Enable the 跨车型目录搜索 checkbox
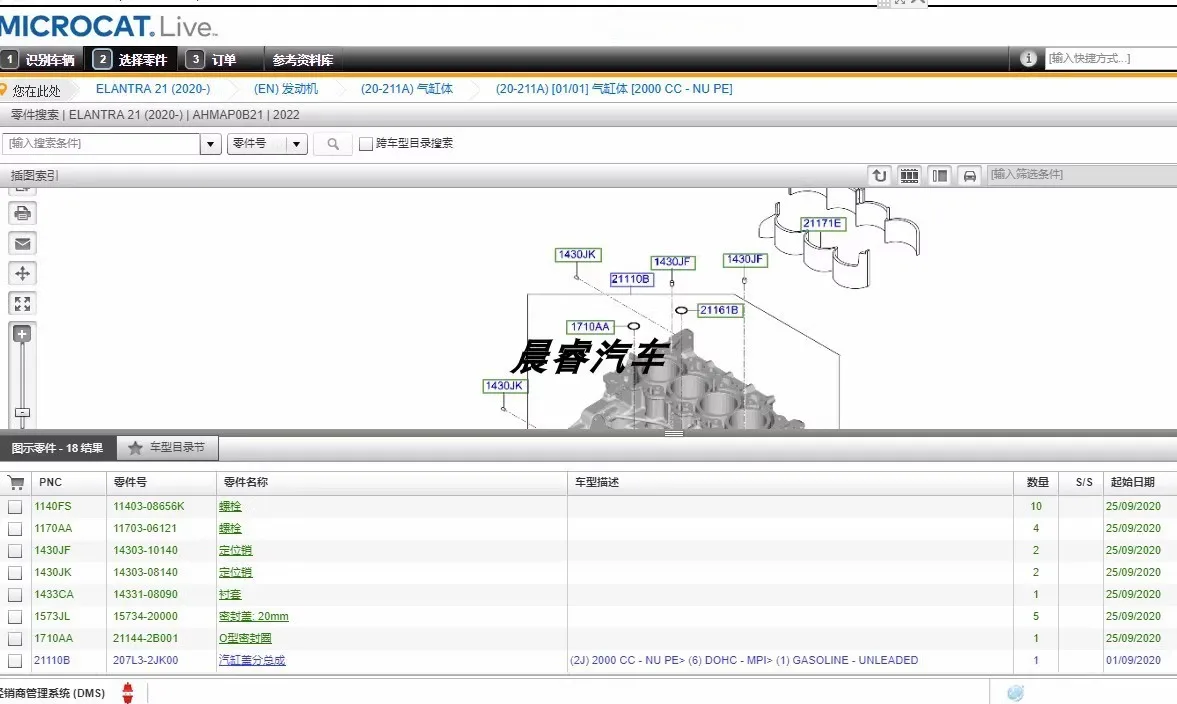The width and height of the screenshot is (1177, 704). (366, 143)
